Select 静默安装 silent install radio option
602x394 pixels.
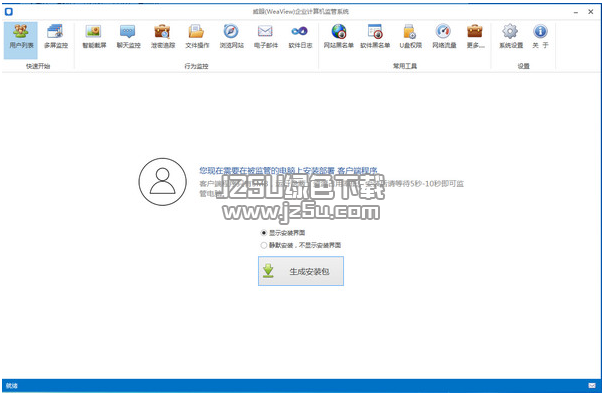click(x=301, y=245)
